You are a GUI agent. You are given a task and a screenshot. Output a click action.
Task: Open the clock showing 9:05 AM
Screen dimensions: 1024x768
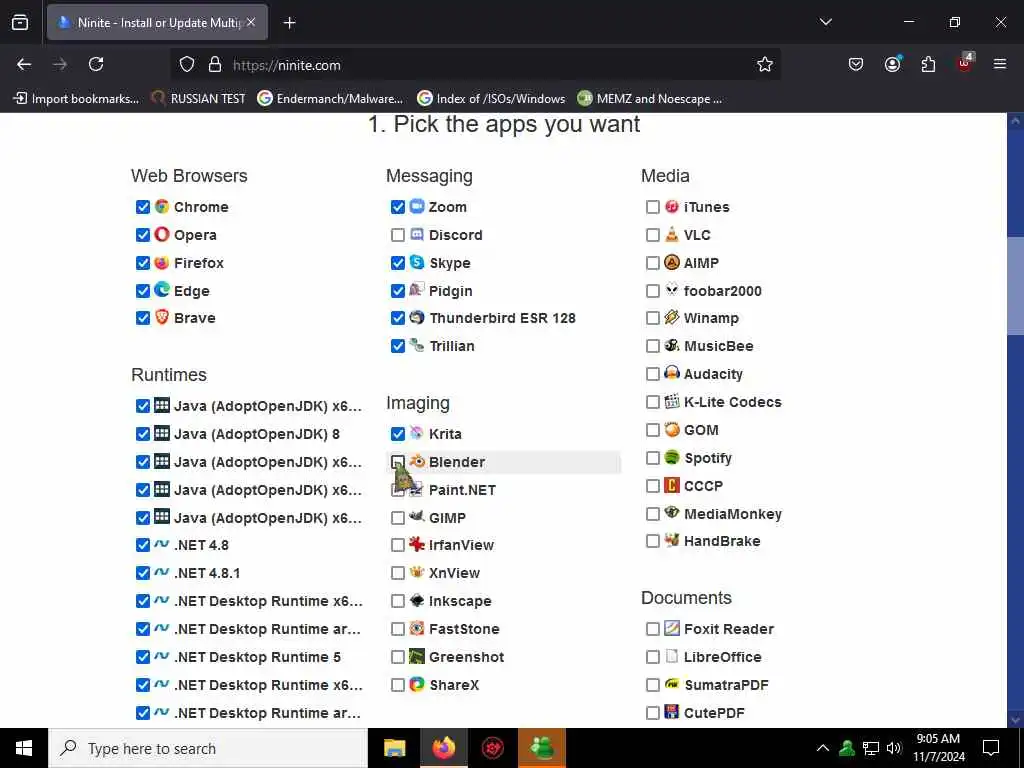click(x=938, y=748)
